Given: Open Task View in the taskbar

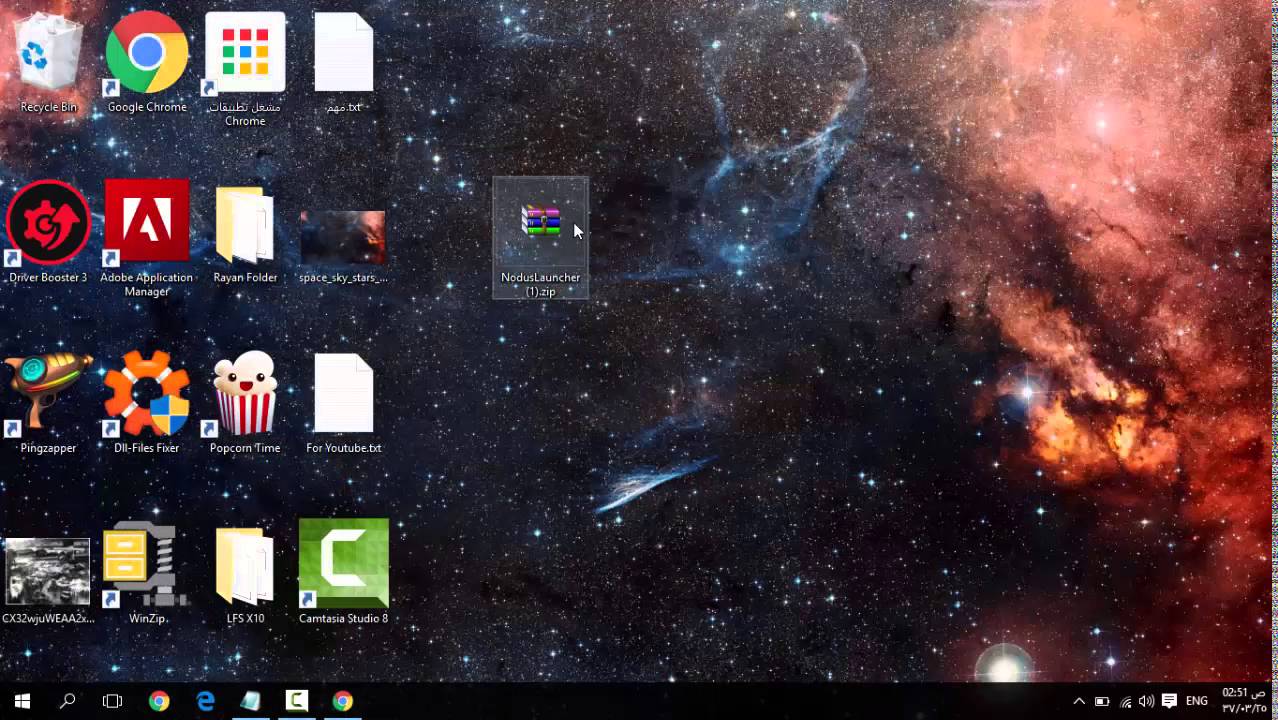Looking at the screenshot, I should pos(113,701).
